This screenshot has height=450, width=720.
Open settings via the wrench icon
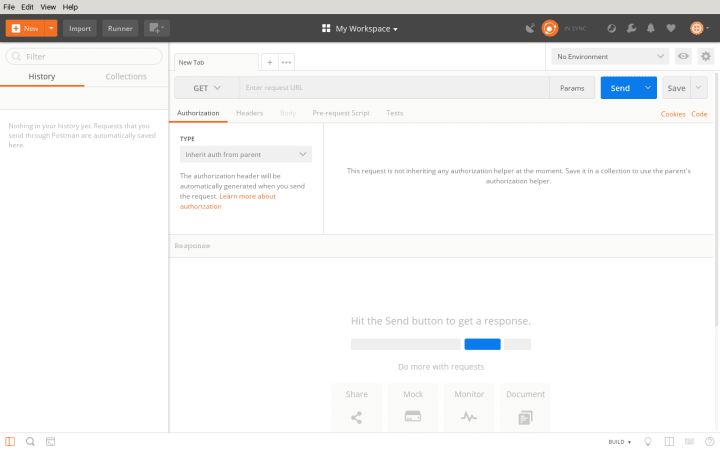[631, 28]
